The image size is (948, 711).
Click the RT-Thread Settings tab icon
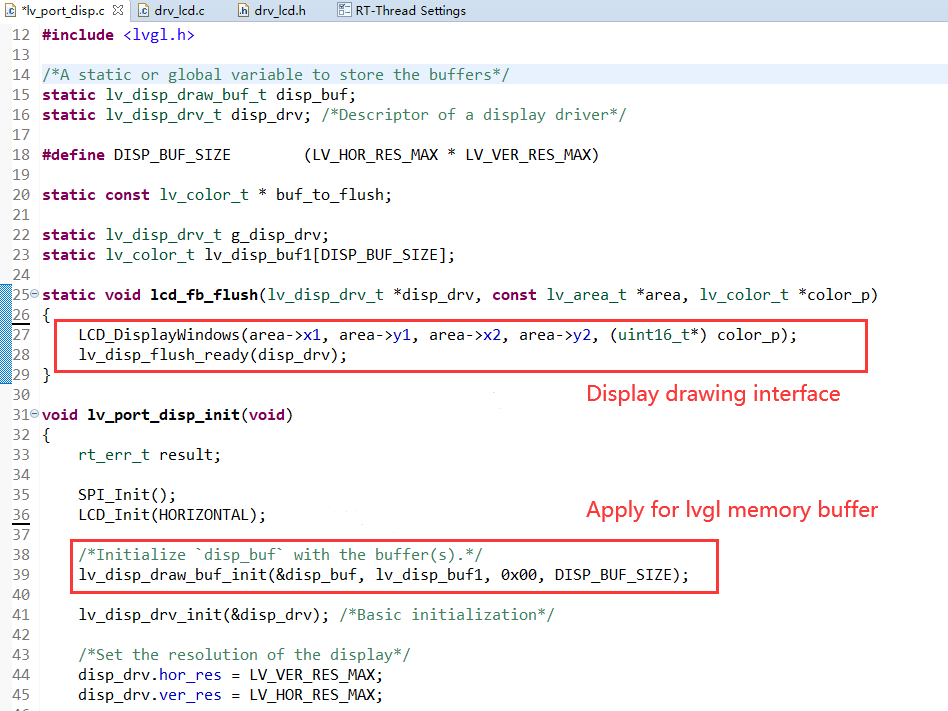pyautogui.click(x=345, y=11)
